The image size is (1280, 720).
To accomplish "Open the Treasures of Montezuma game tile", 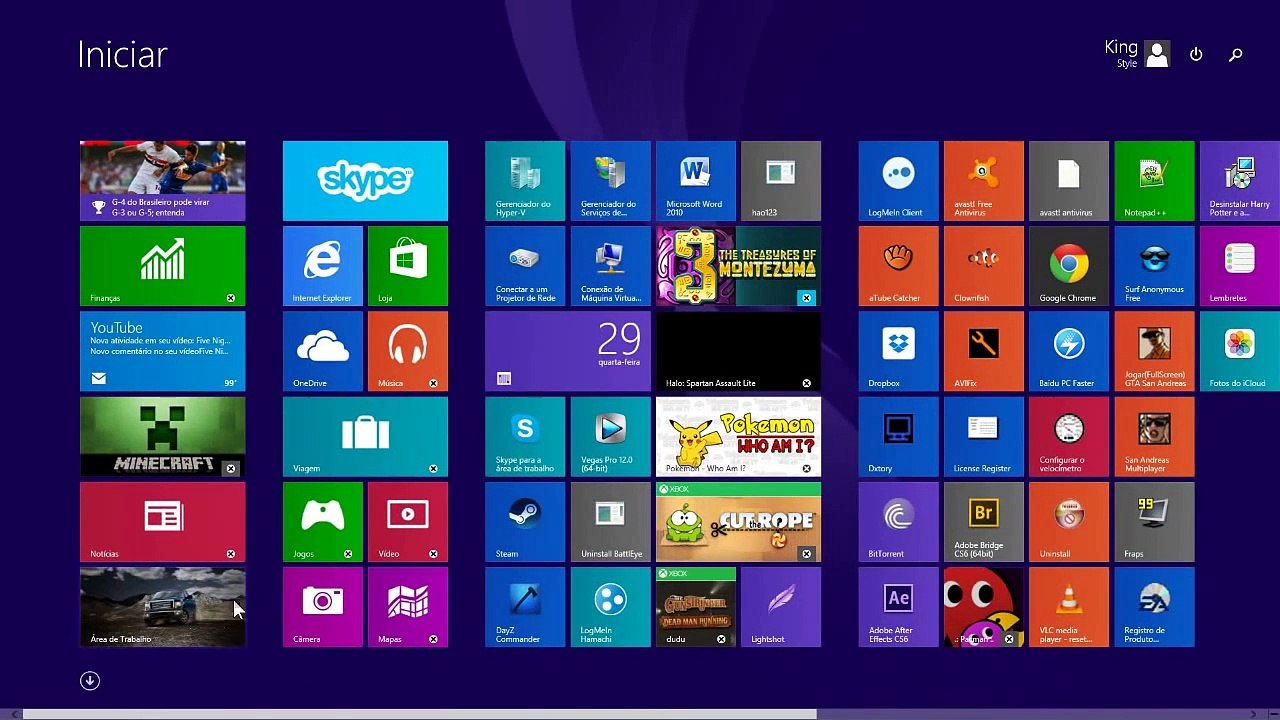I will [738, 266].
